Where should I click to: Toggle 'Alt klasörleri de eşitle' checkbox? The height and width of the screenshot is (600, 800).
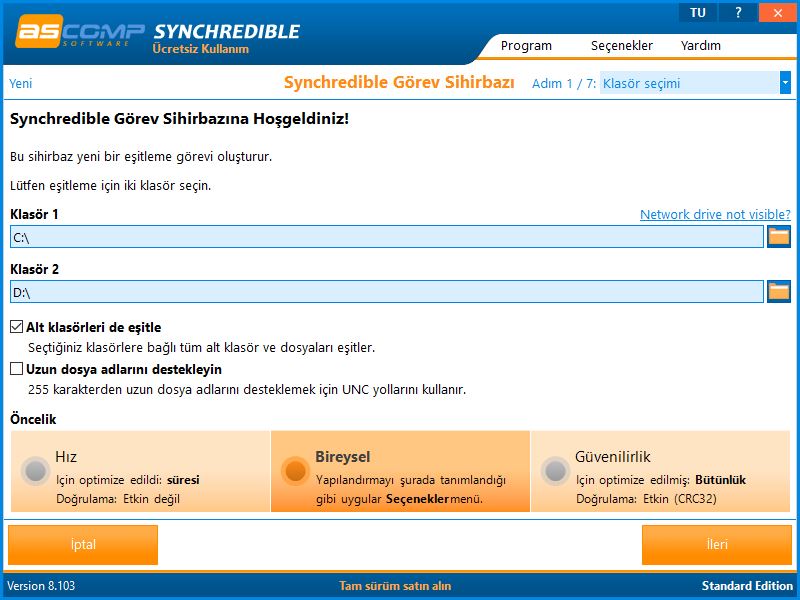[x=17, y=327]
